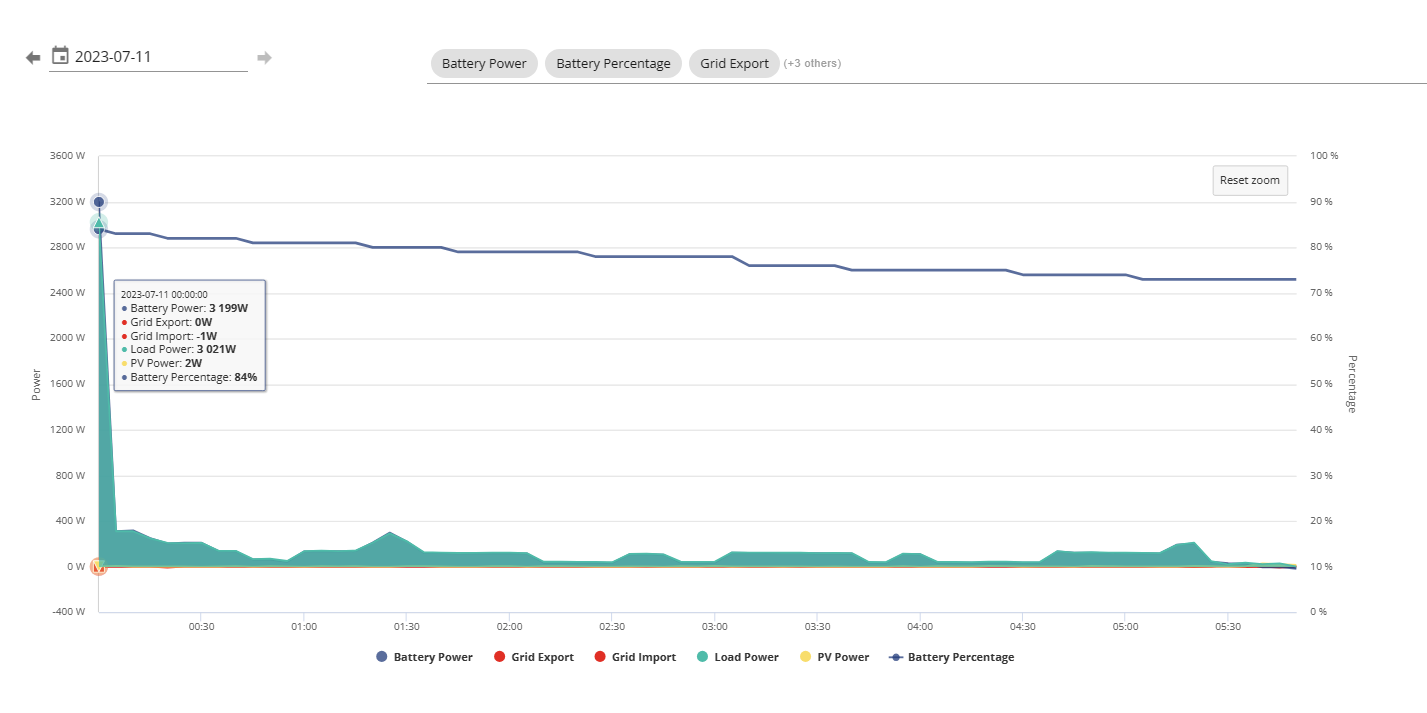The height and width of the screenshot is (713, 1427).
Task: Click the tooltip timestamp 2023-07-11 00:00:00
Action: (164, 295)
